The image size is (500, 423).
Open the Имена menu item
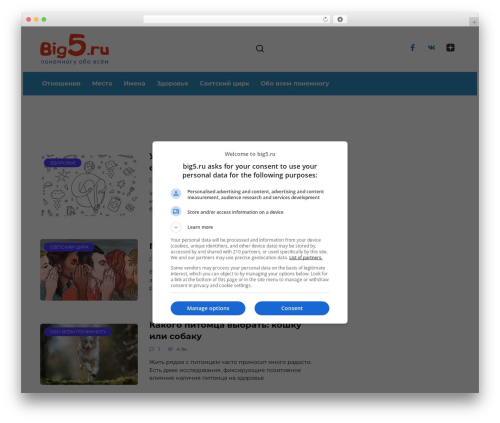[x=134, y=83]
